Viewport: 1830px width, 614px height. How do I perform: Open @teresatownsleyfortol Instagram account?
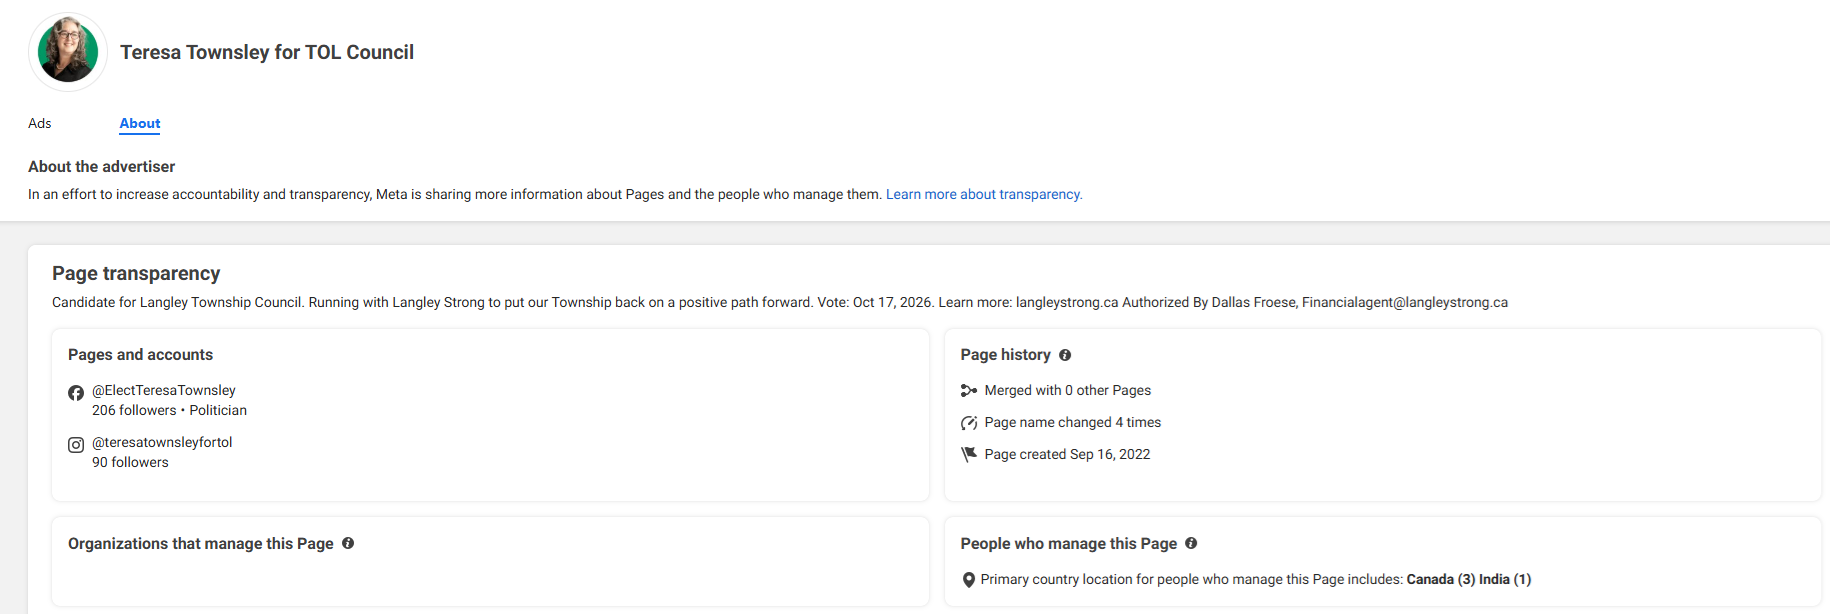tap(162, 442)
